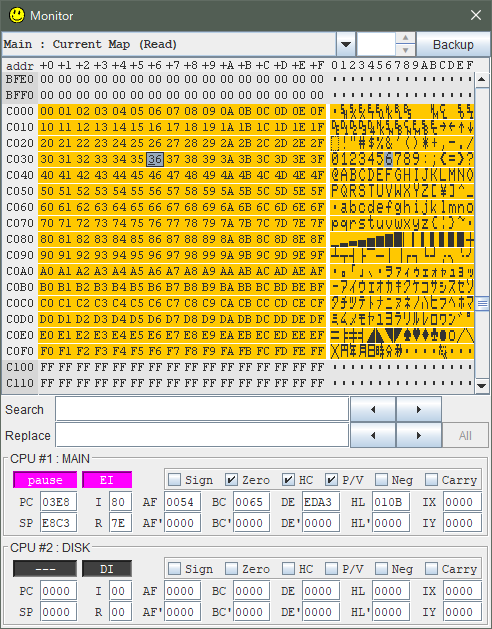Viewport: 492px width, 629px height.
Task: Check the DISK CPU Zero flag
Action: 232,568
